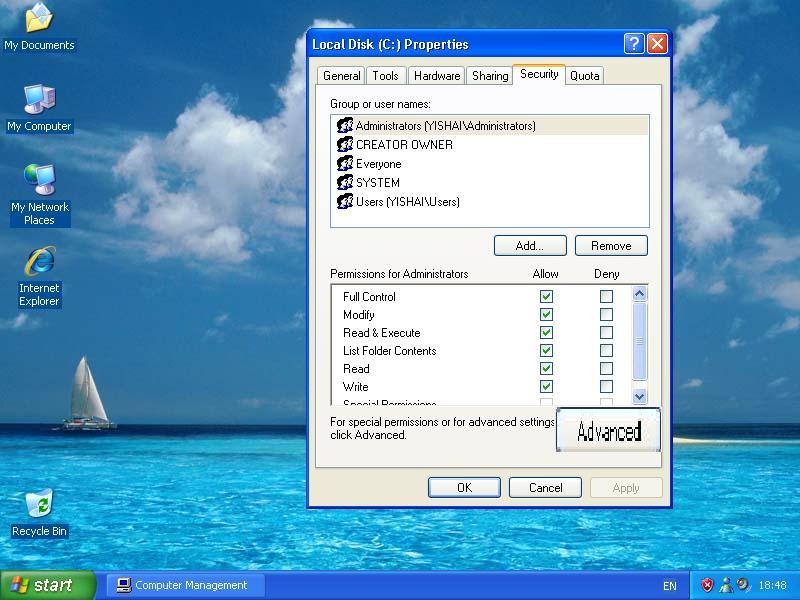Open the Start menu
Screen dimensions: 800x600
click(48, 585)
